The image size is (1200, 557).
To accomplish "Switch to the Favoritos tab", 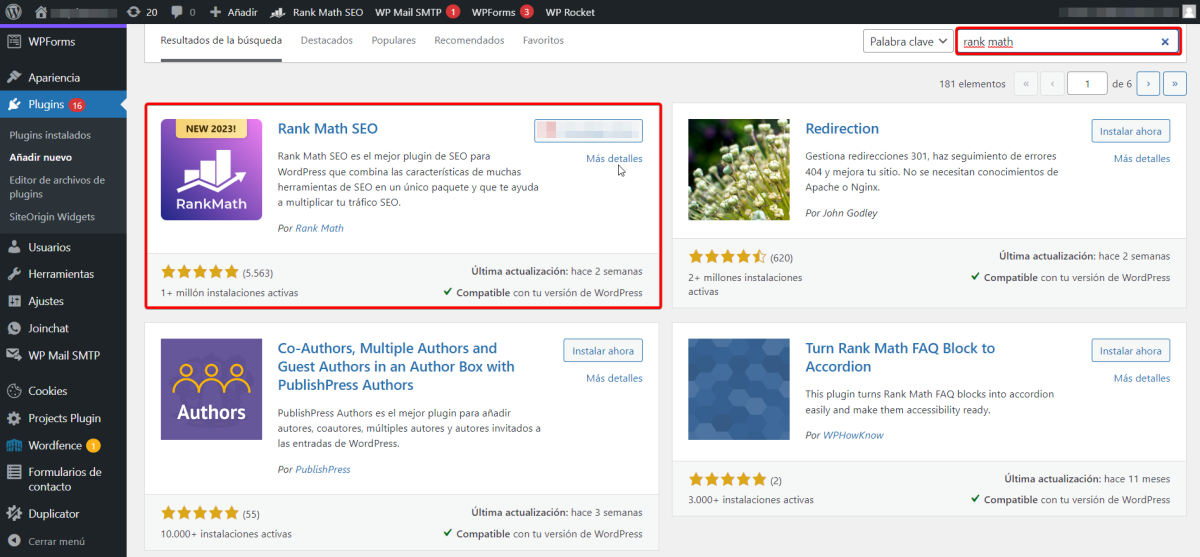I will pyautogui.click(x=543, y=41).
